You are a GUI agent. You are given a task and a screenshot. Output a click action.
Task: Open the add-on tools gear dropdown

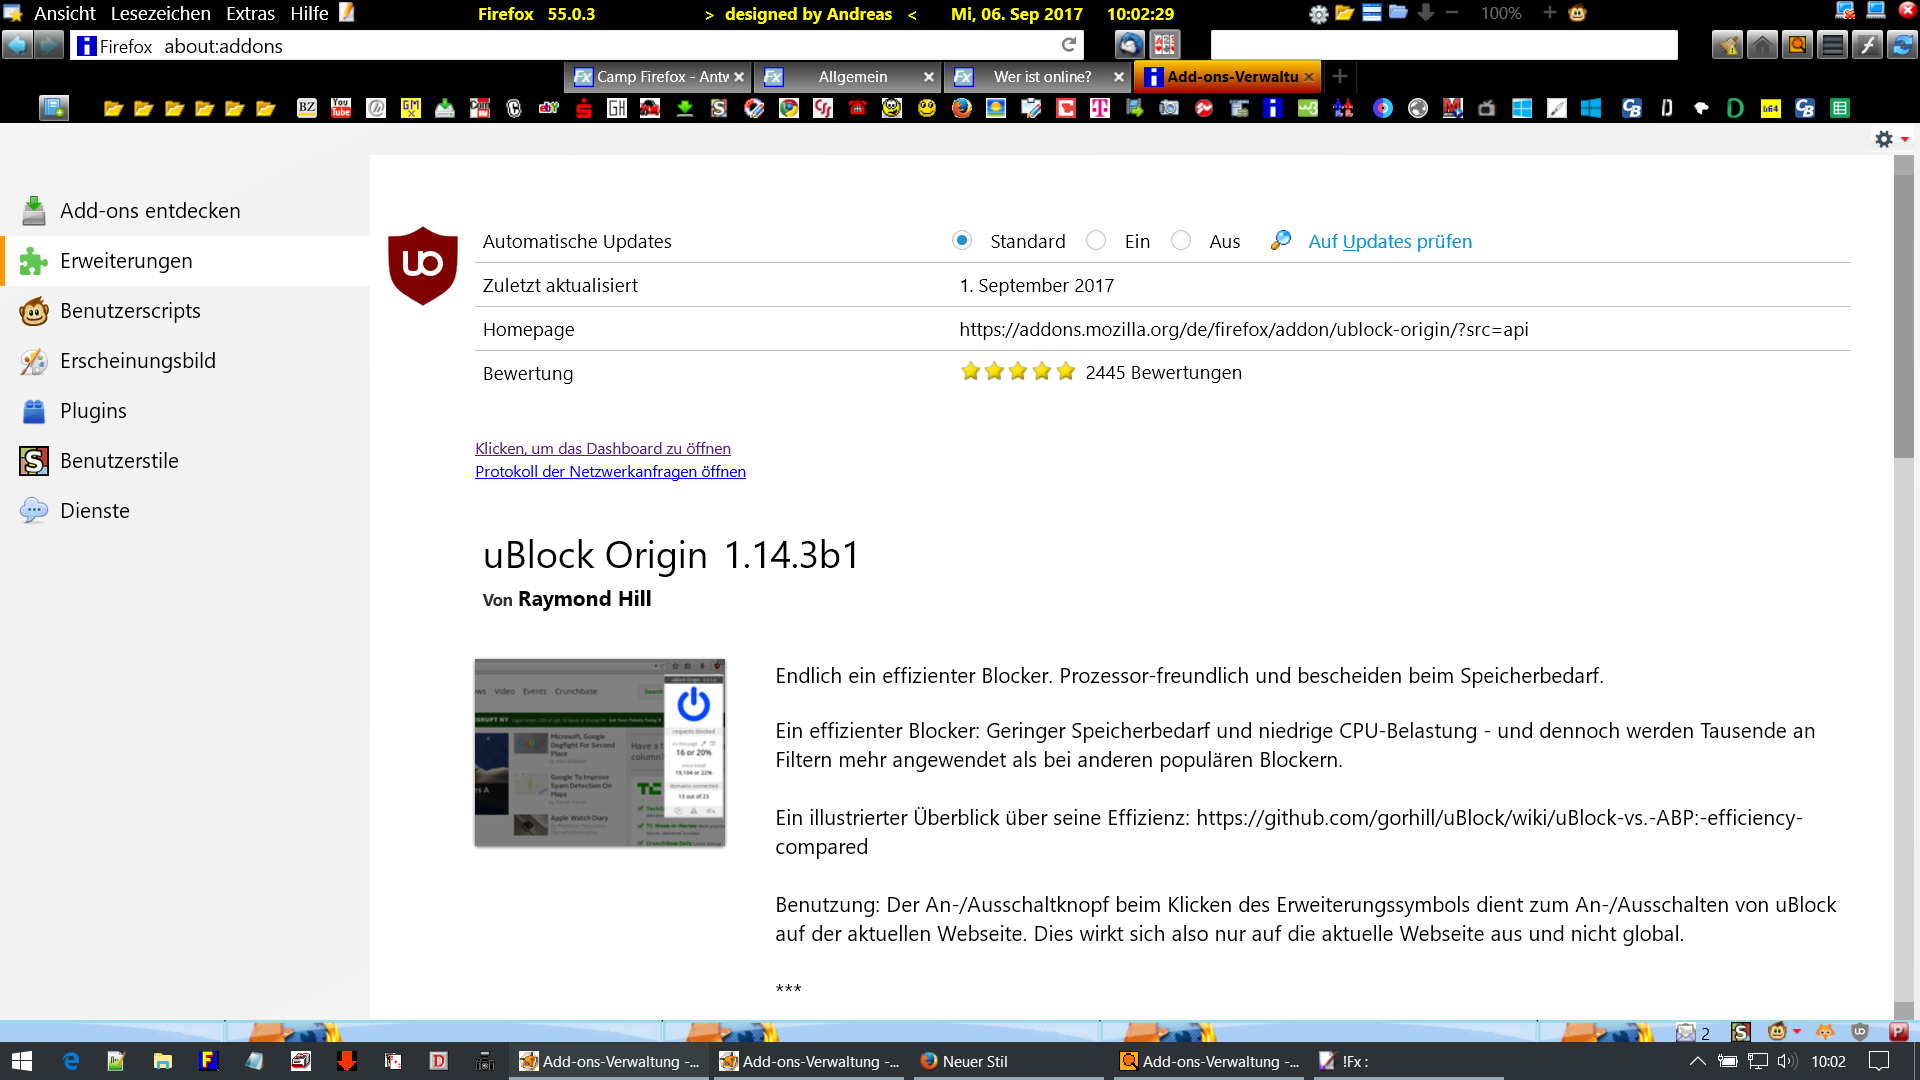[x=1891, y=139]
